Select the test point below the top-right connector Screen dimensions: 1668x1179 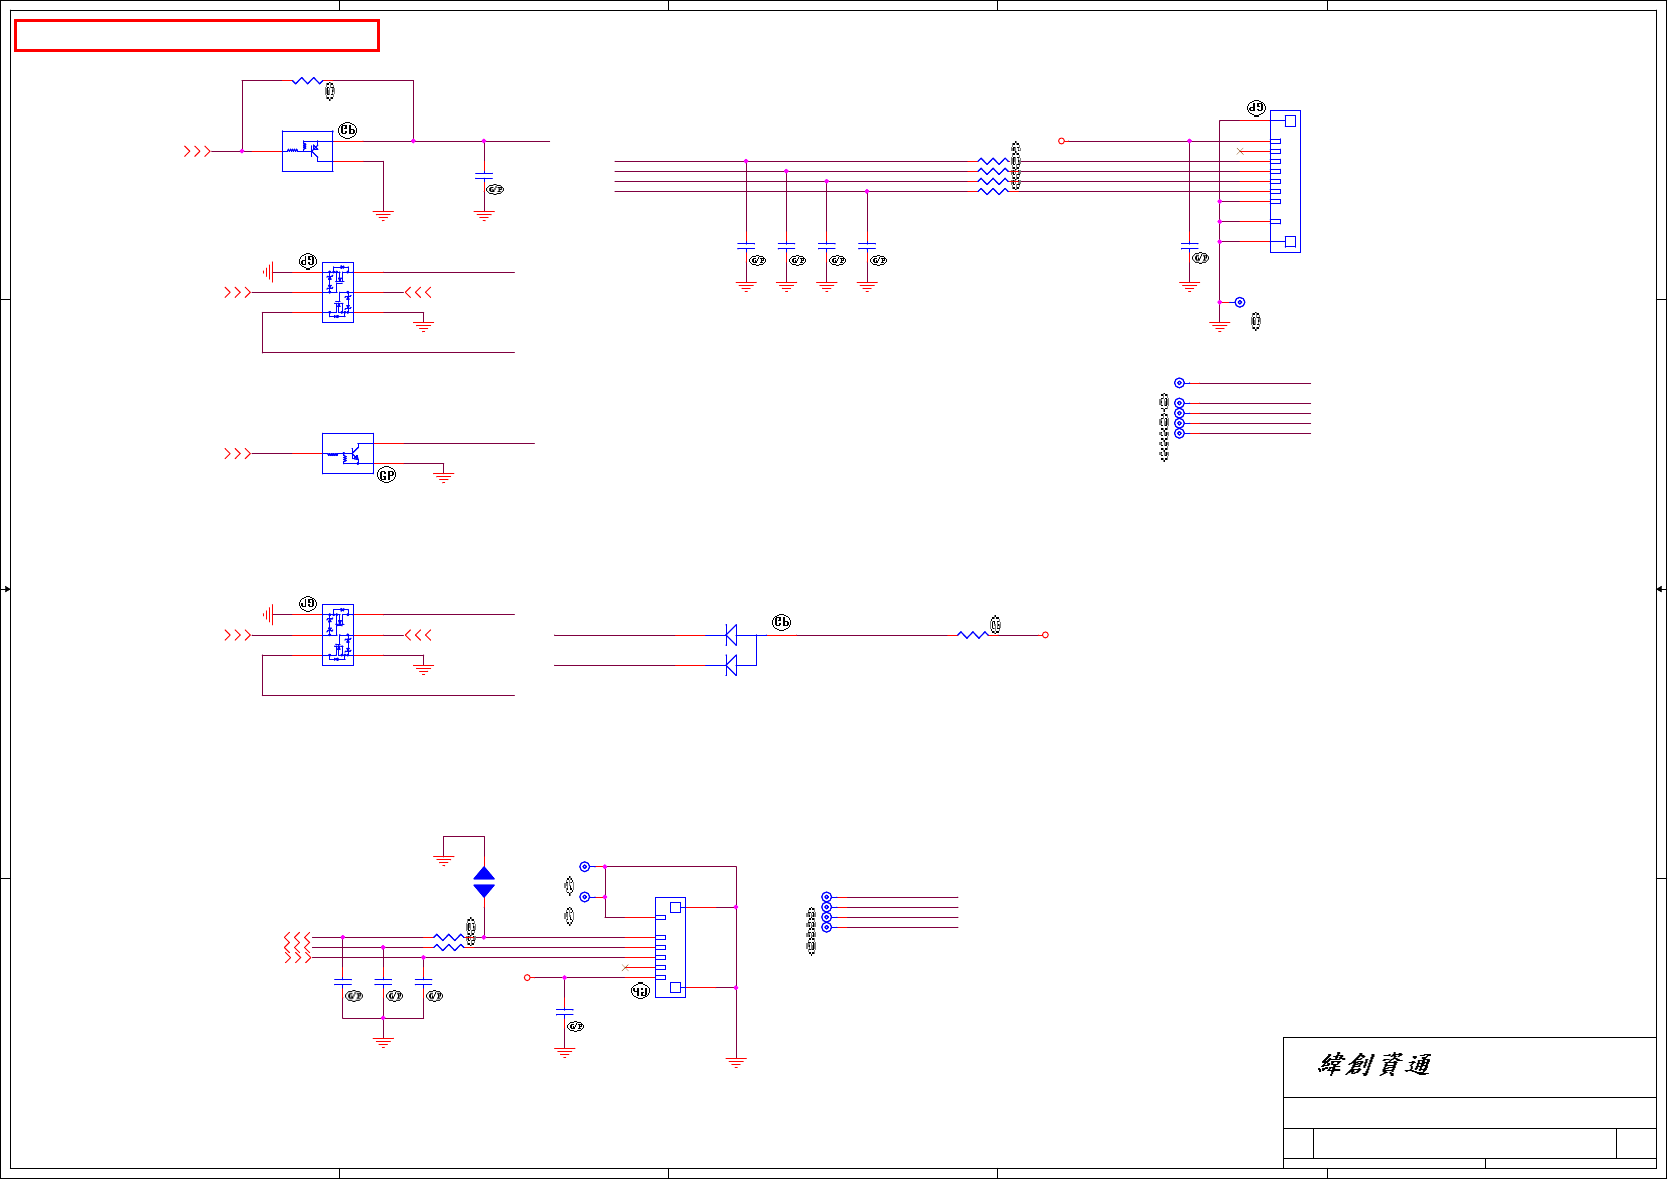[x=1239, y=302]
